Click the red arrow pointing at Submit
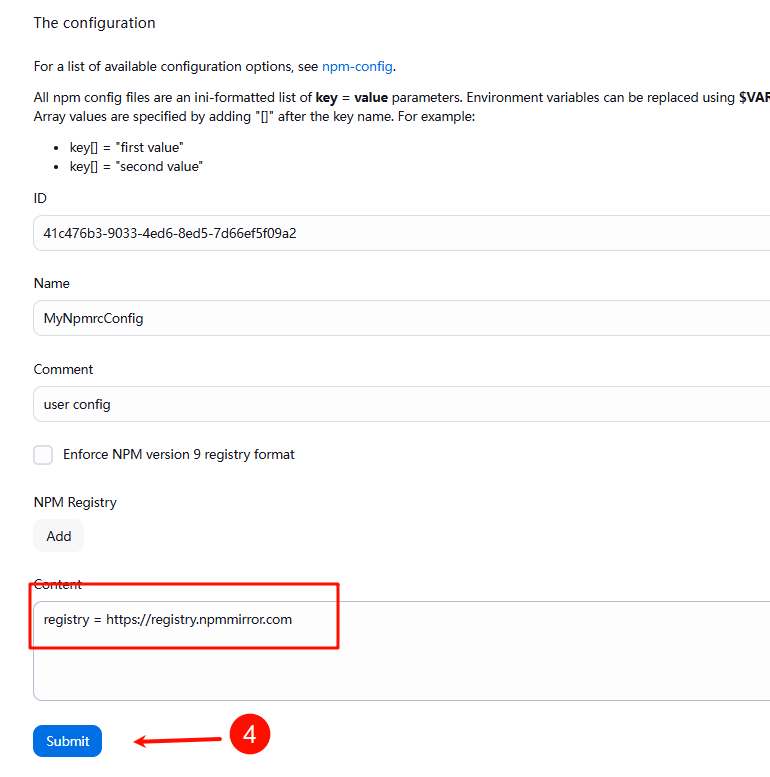This screenshot has width=770, height=777. [x=178, y=740]
